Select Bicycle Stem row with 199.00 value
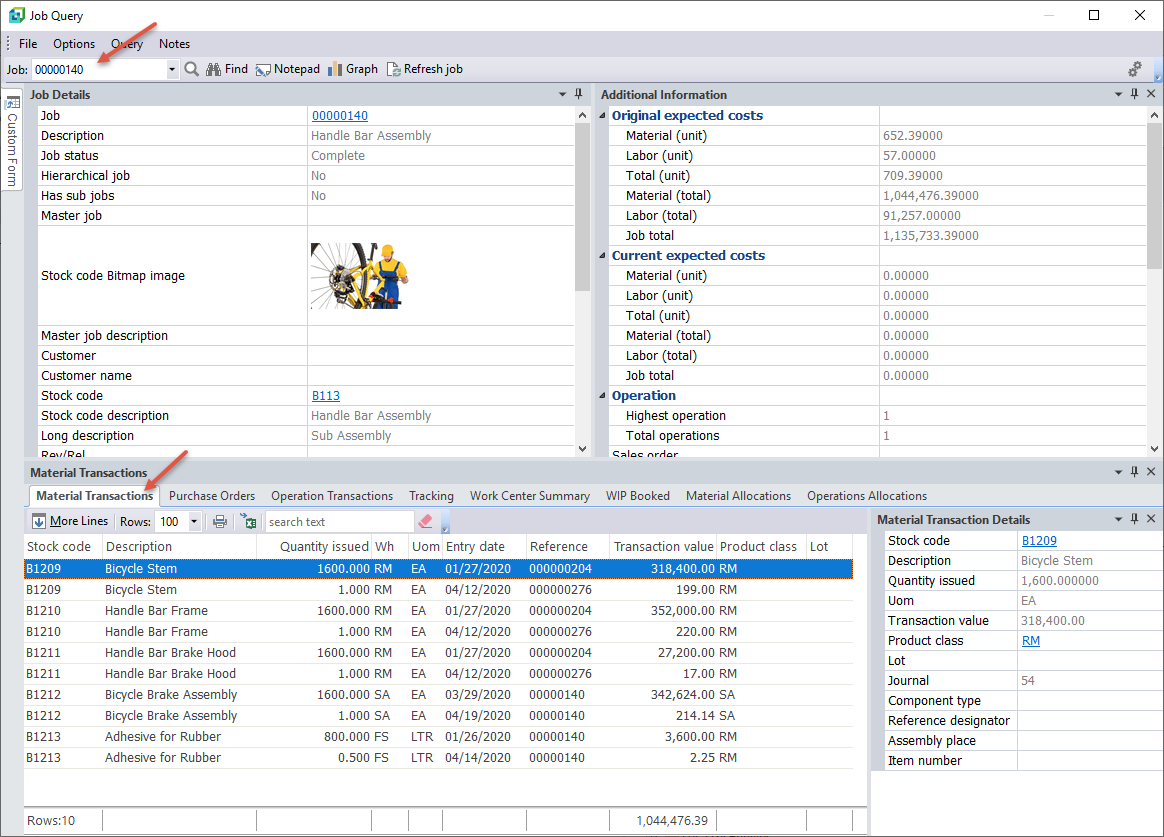Screen dimensions: 1164x837 click(438, 590)
